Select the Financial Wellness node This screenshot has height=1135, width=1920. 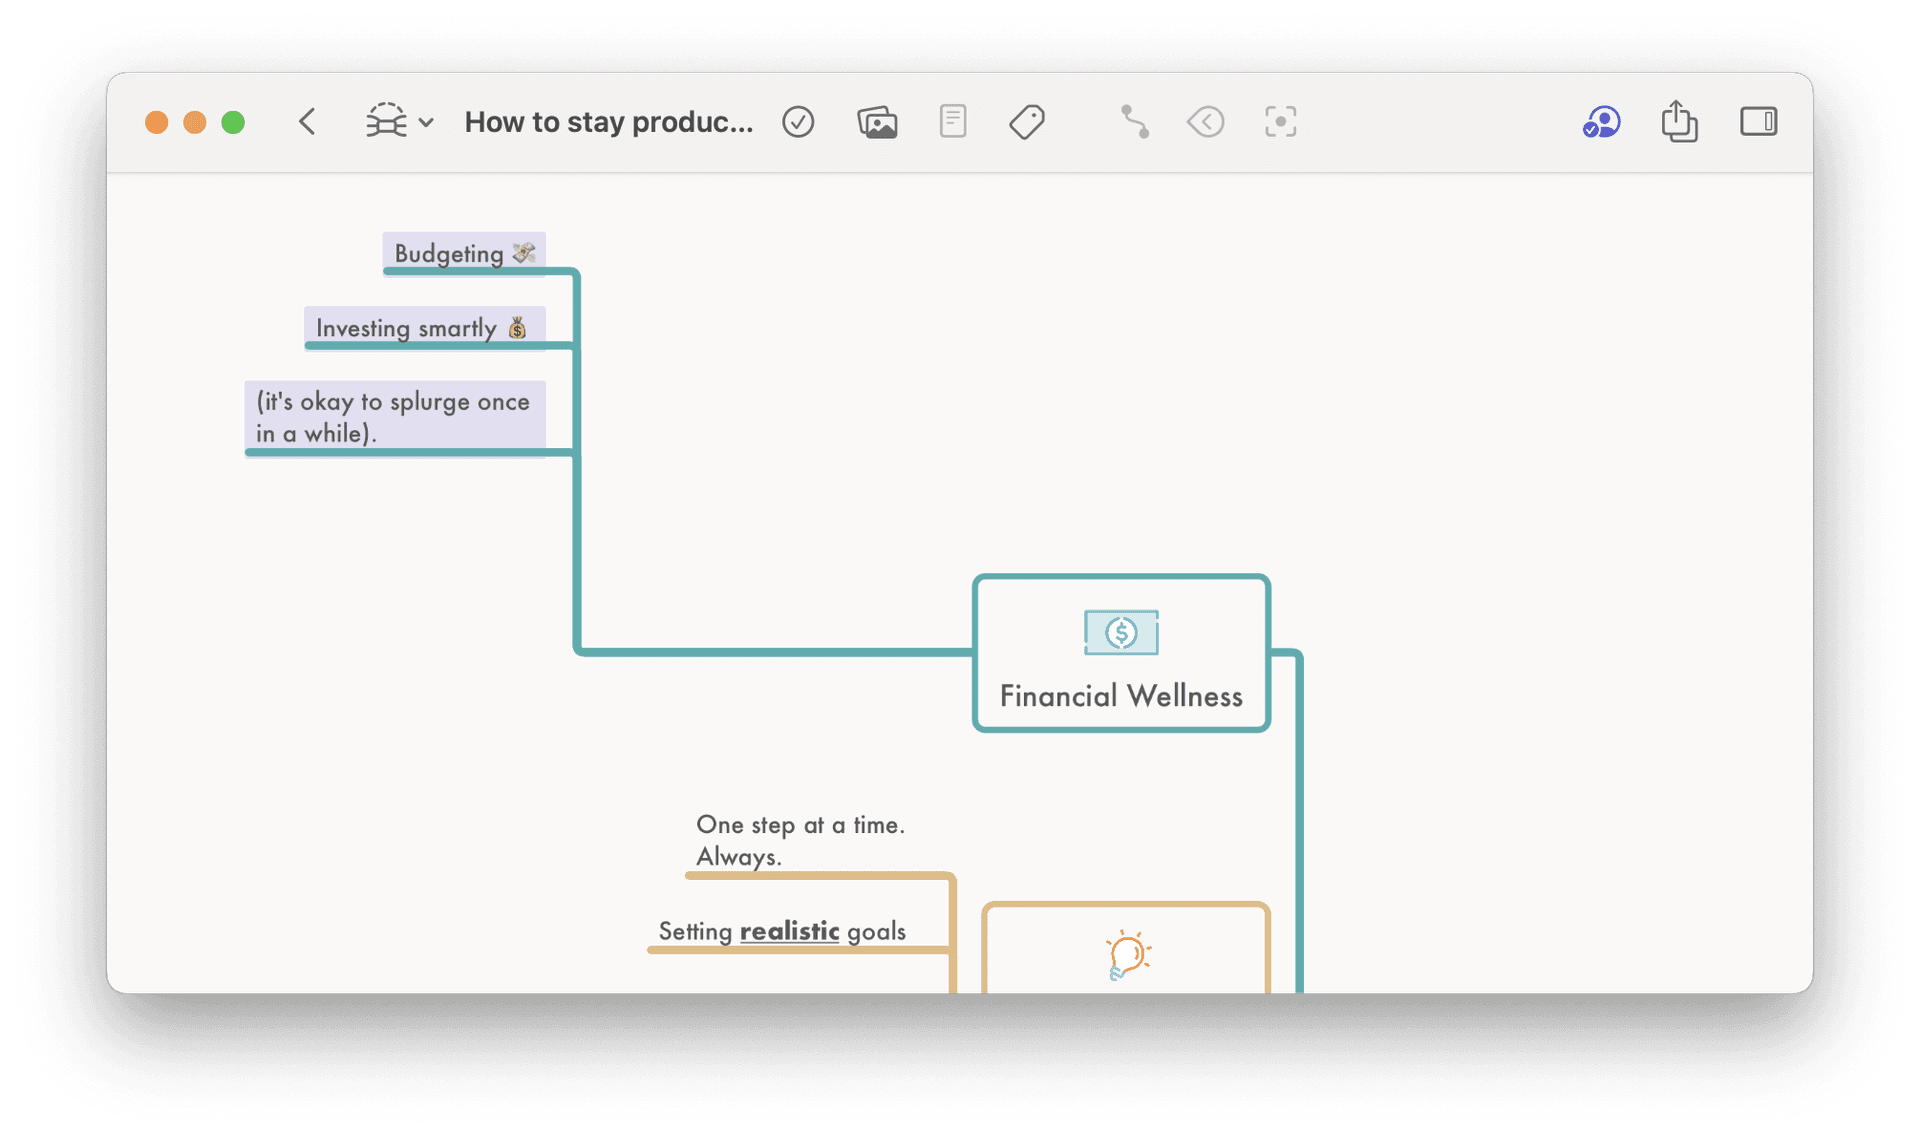point(1120,696)
